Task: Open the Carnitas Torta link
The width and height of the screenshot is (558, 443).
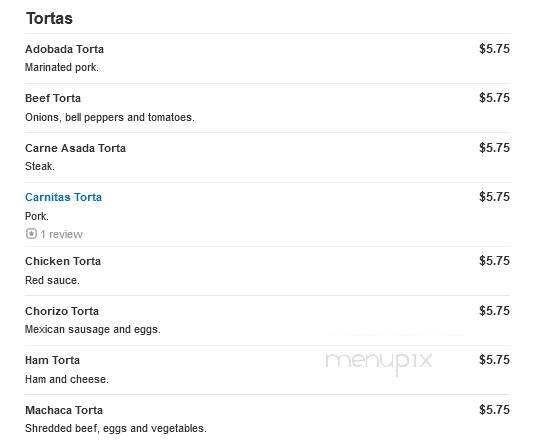Action: click(63, 197)
